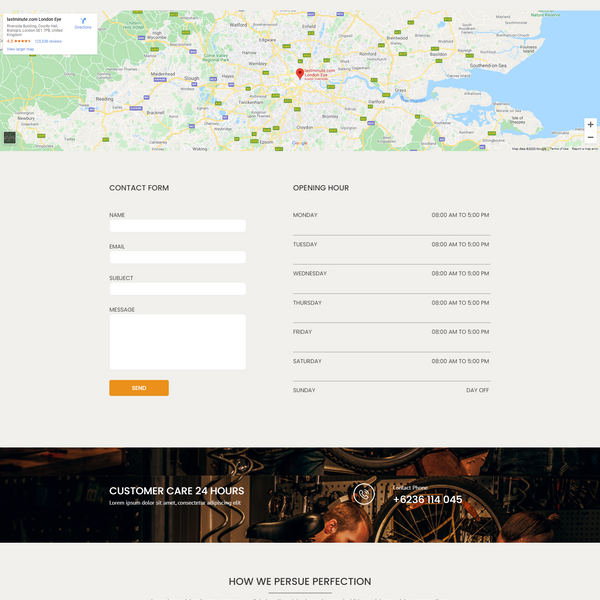This screenshot has height=600, width=600.
Task: Click the Directions icon in map card
Action: tap(82, 21)
